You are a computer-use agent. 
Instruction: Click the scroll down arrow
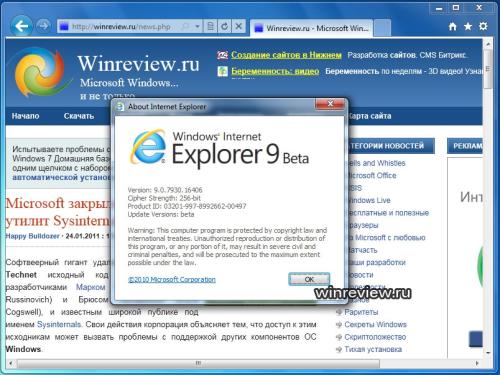488,353
